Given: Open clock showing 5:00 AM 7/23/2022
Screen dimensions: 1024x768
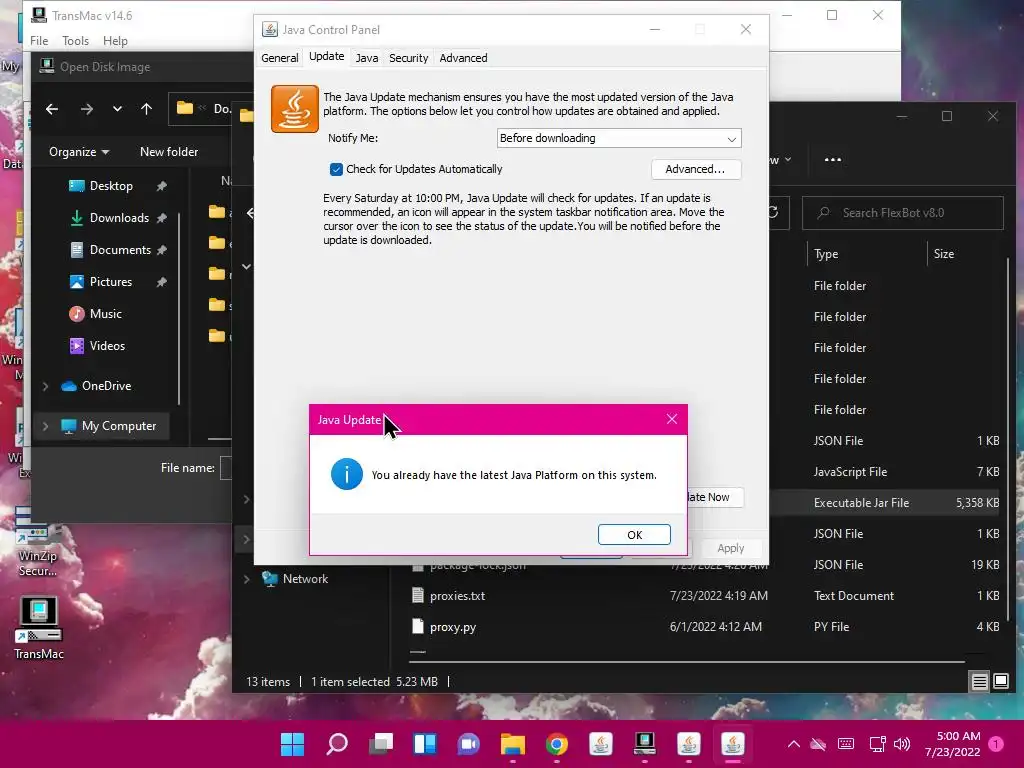Looking at the screenshot, I should pos(952,744).
